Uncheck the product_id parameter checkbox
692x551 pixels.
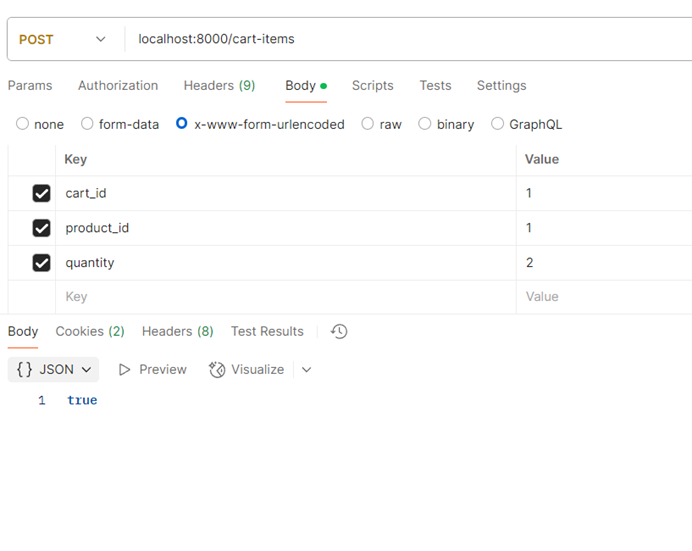click(41, 228)
